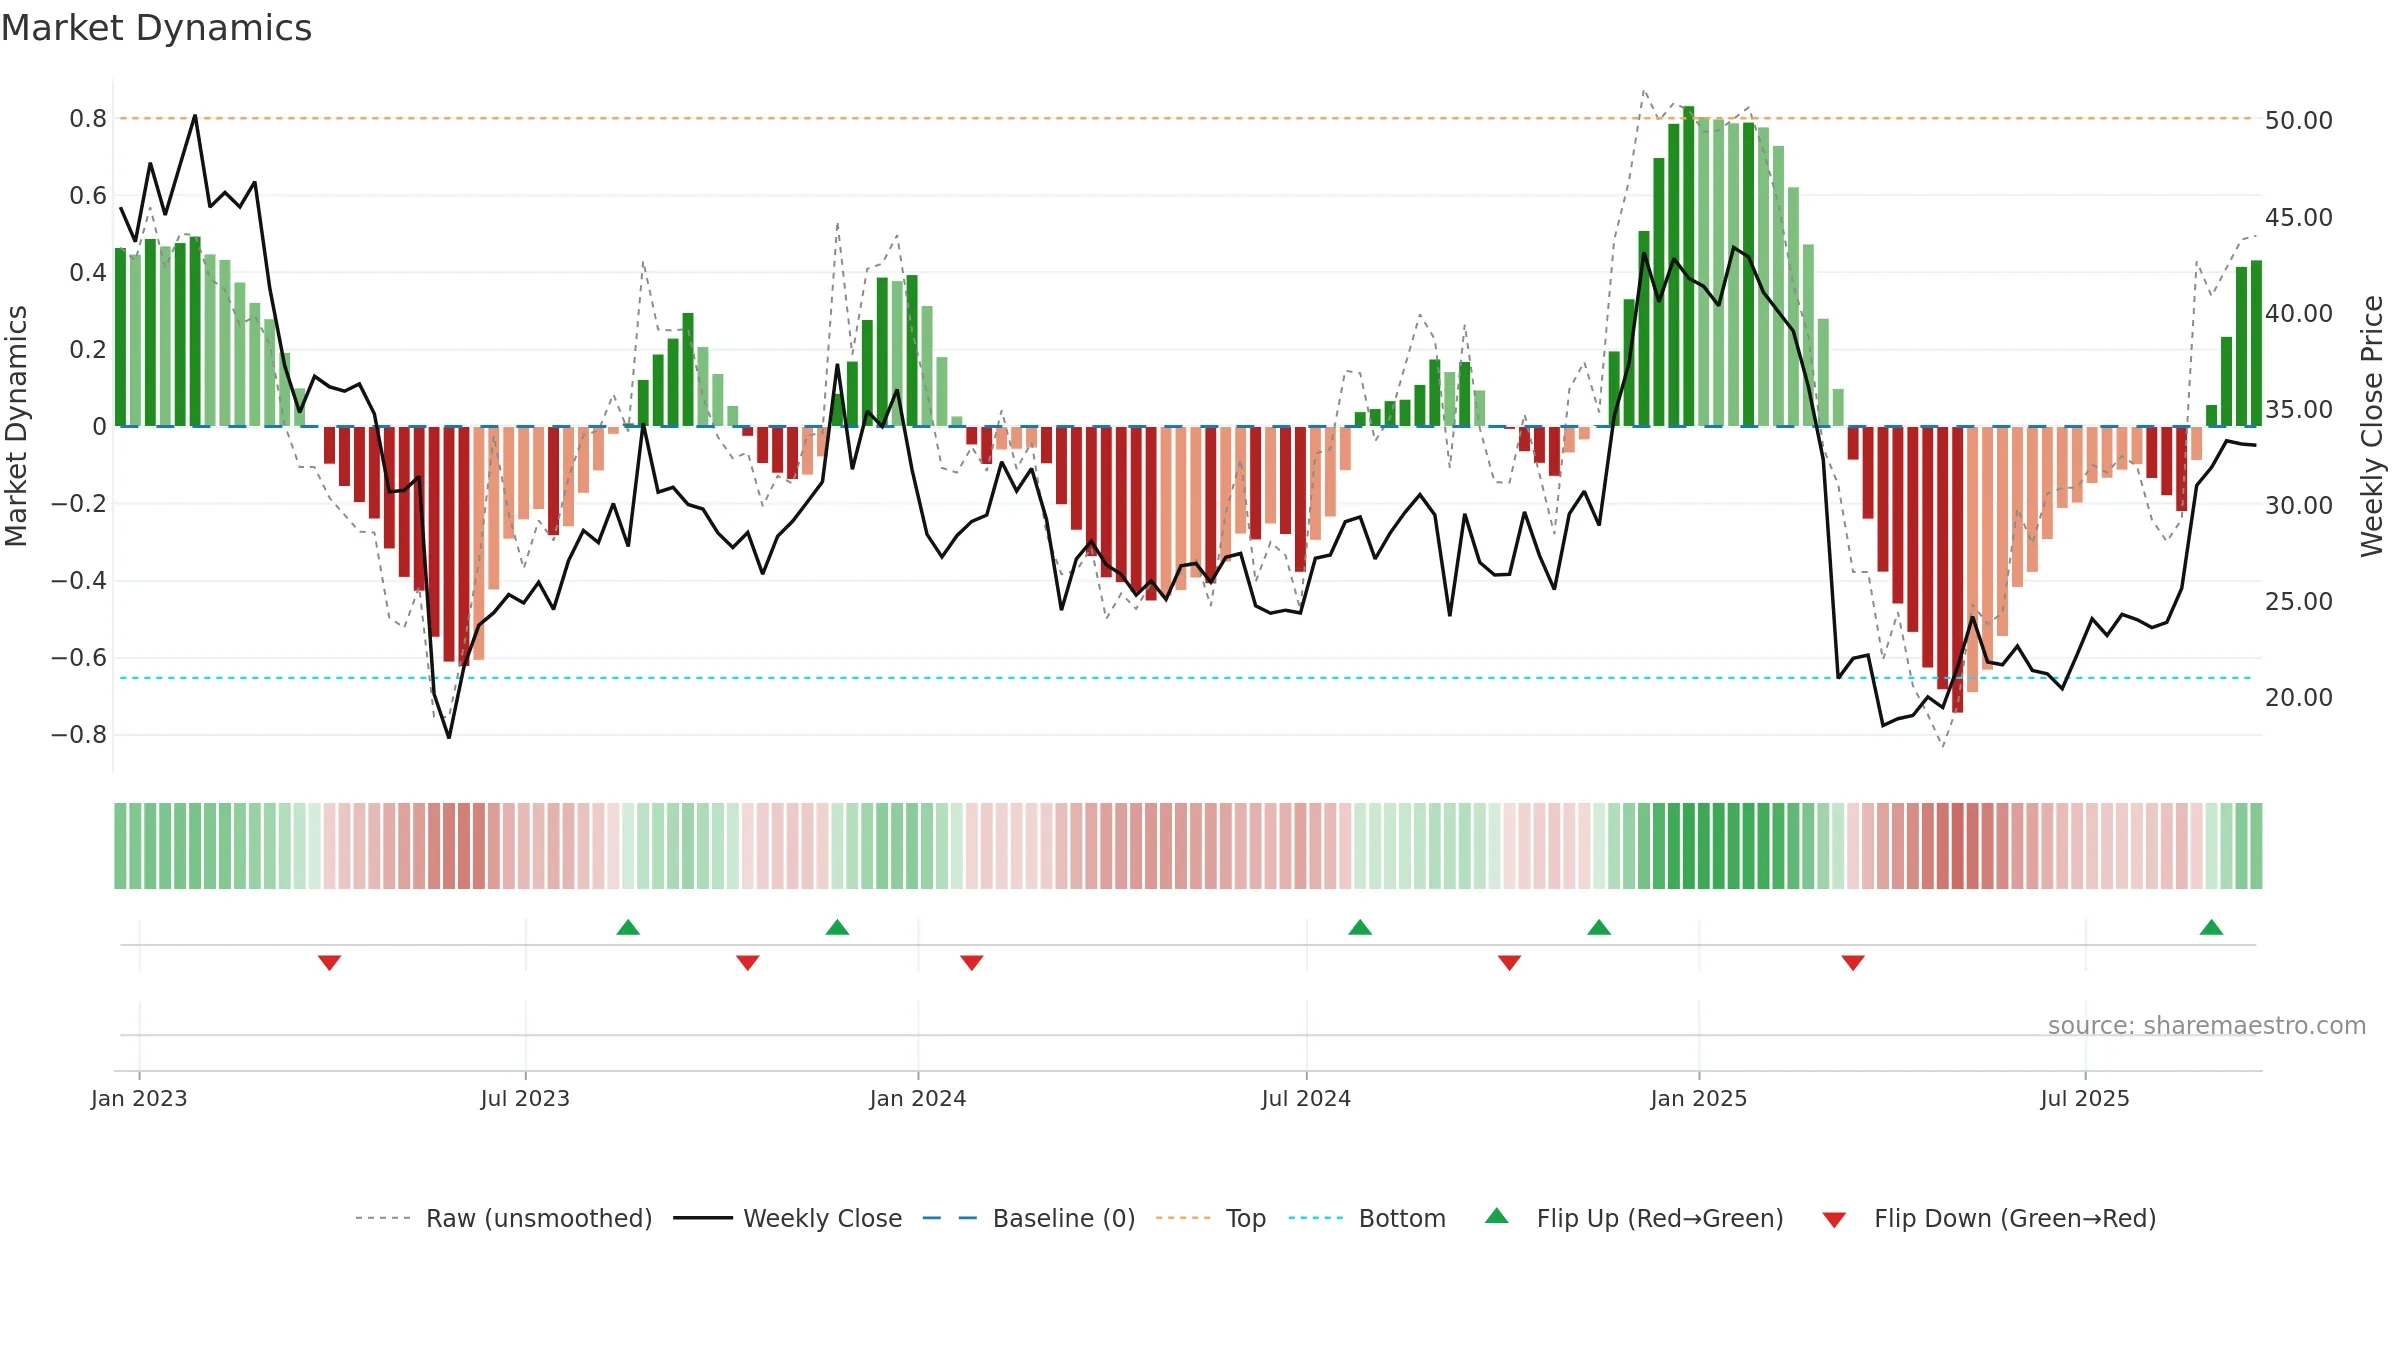Viewport: 2400px width, 1350px height.
Task: Click the first red flip-down marker in early 2023
Action: pos(330,963)
